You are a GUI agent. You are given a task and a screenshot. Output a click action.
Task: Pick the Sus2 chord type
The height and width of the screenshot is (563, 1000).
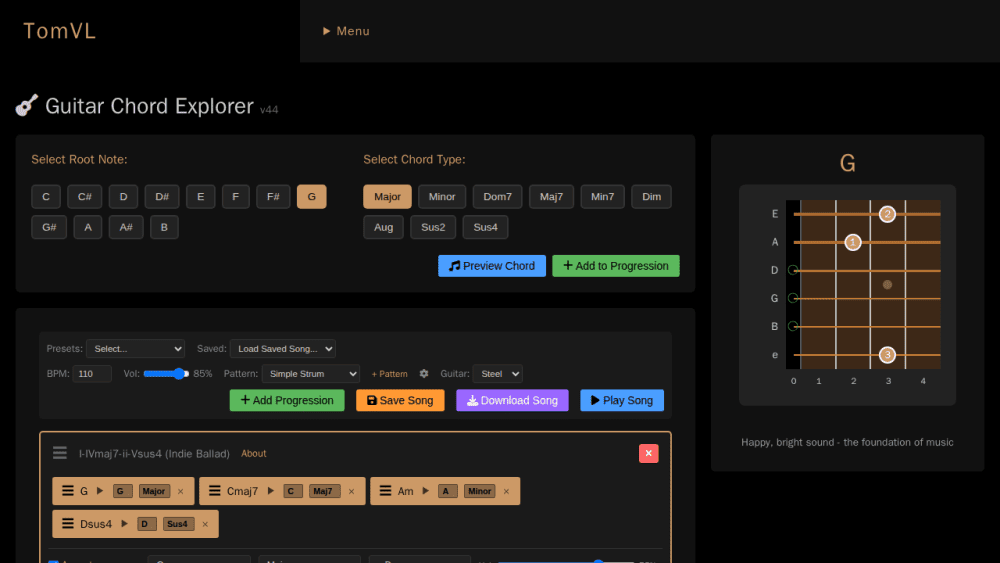[x=433, y=227]
